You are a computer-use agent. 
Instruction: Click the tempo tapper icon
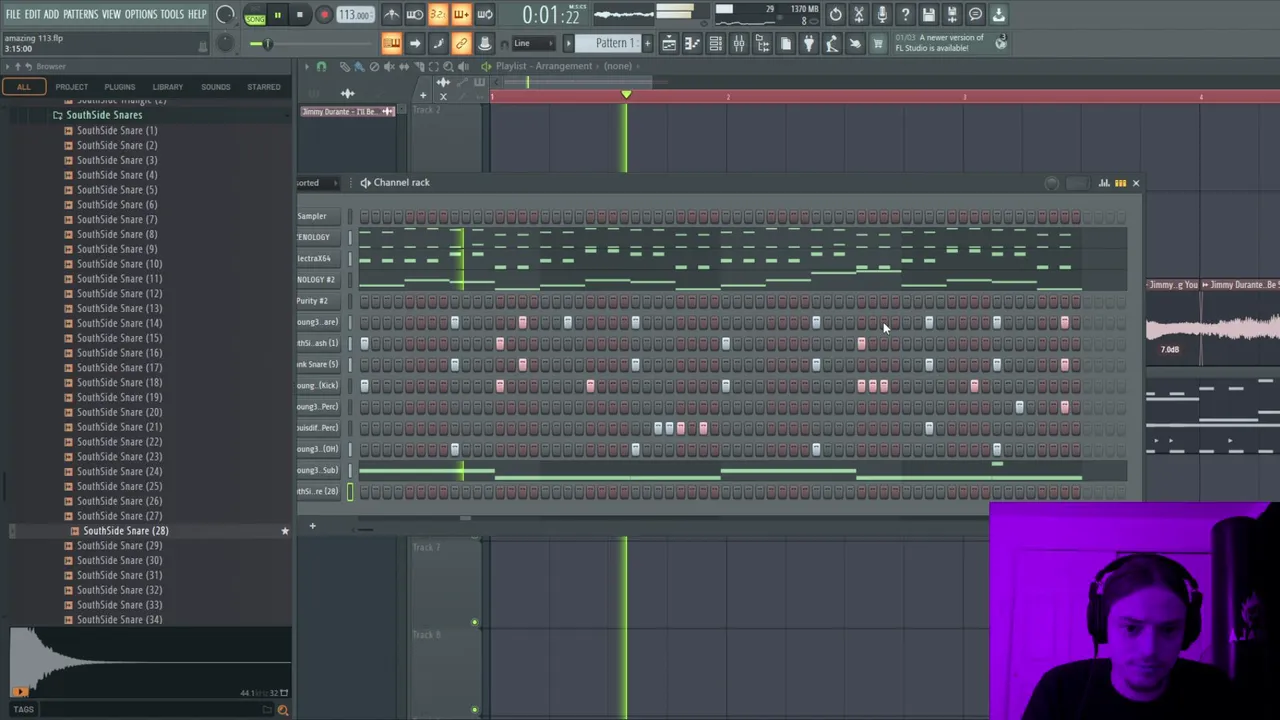[832, 43]
